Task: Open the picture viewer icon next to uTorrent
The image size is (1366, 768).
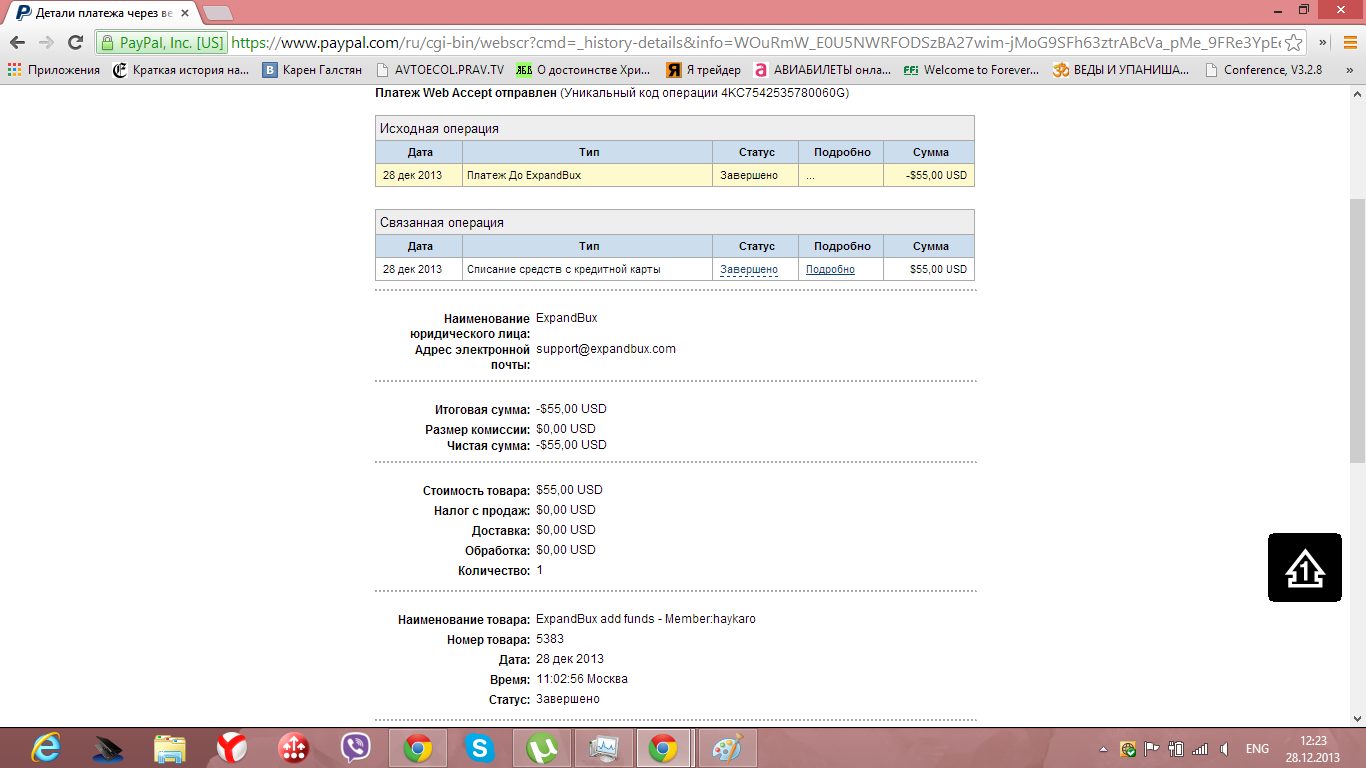Action: tap(604, 748)
